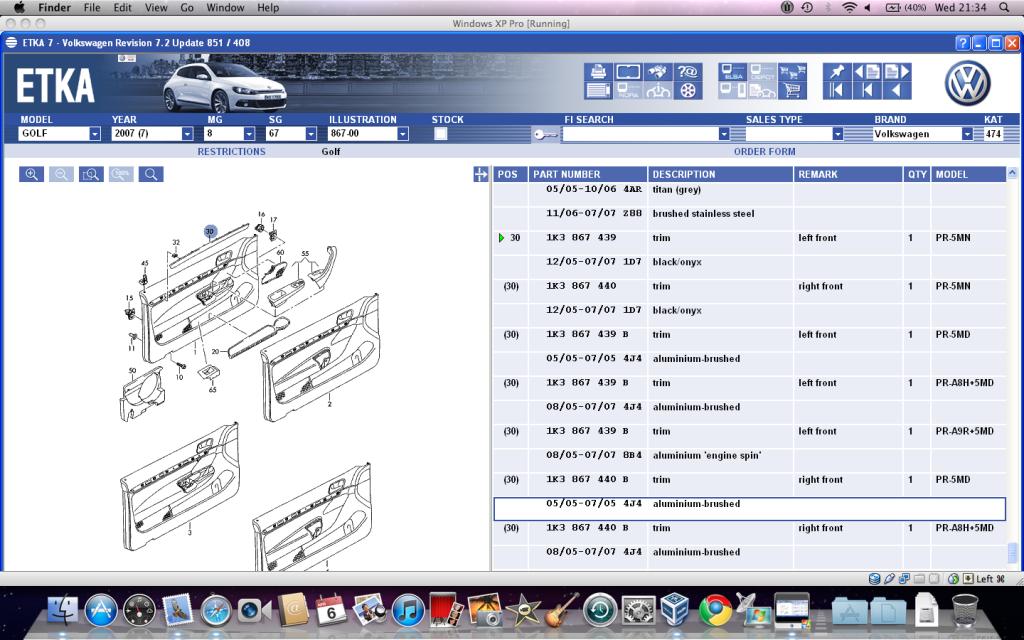Expand the FI SEARCH dropdown arrow
The height and width of the screenshot is (640, 1024).
(x=724, y=134)
